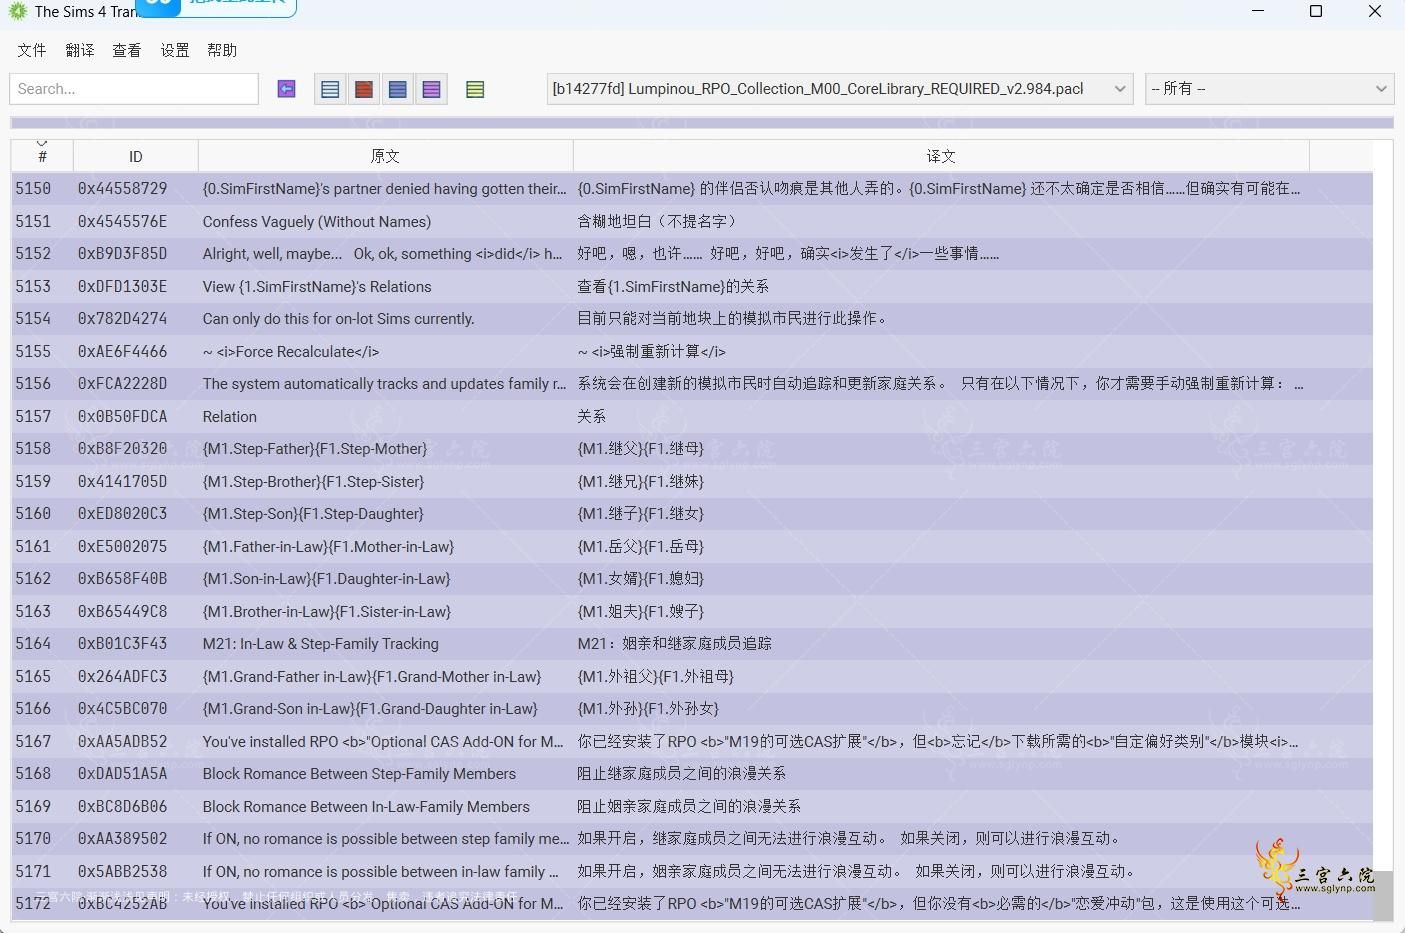Select ID 0xFCA2228D

[x=123, y=384]
